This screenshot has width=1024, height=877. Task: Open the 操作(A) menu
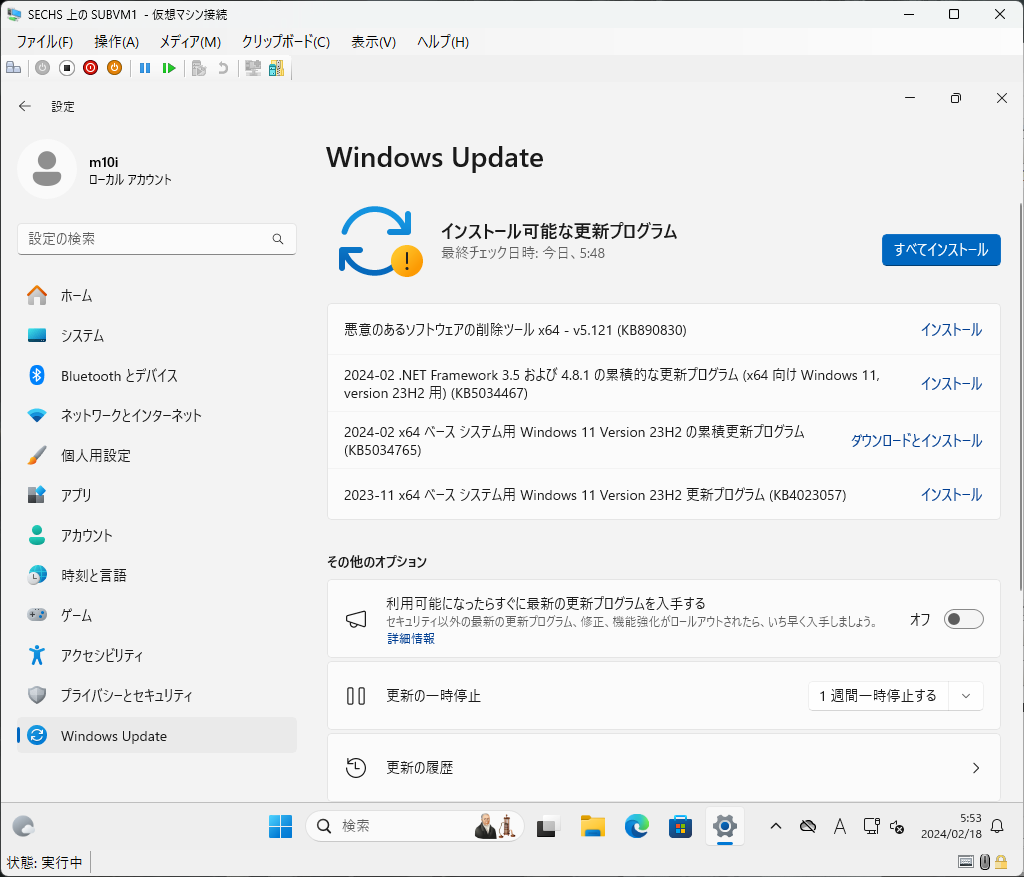tap(116, 42)
